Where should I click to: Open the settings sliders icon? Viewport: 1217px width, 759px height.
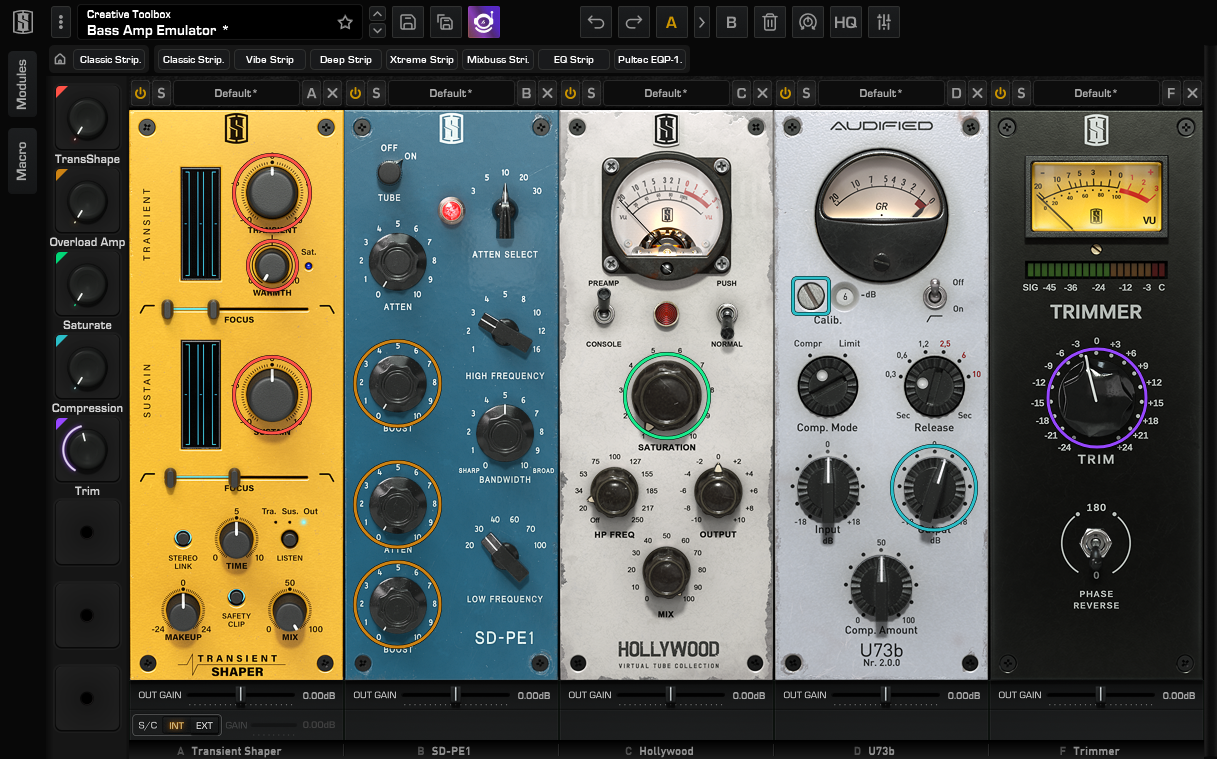coord(884,21)
